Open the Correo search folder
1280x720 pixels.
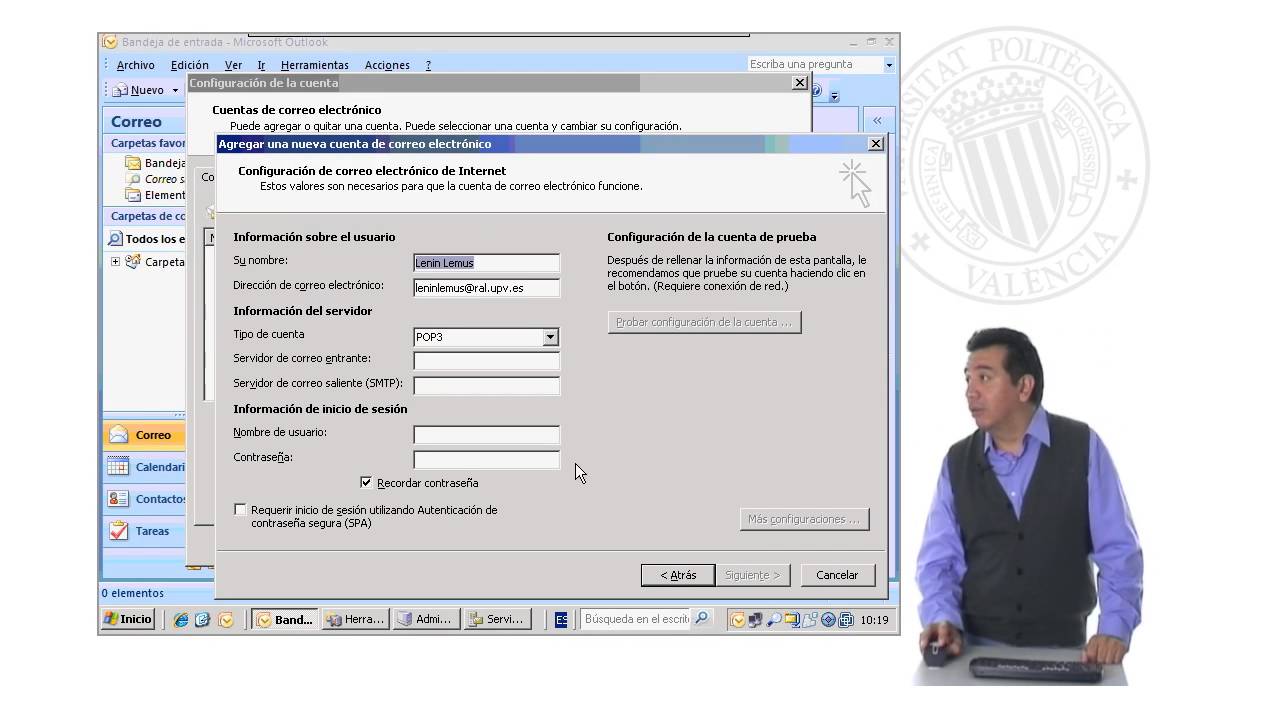click(155, 179)
